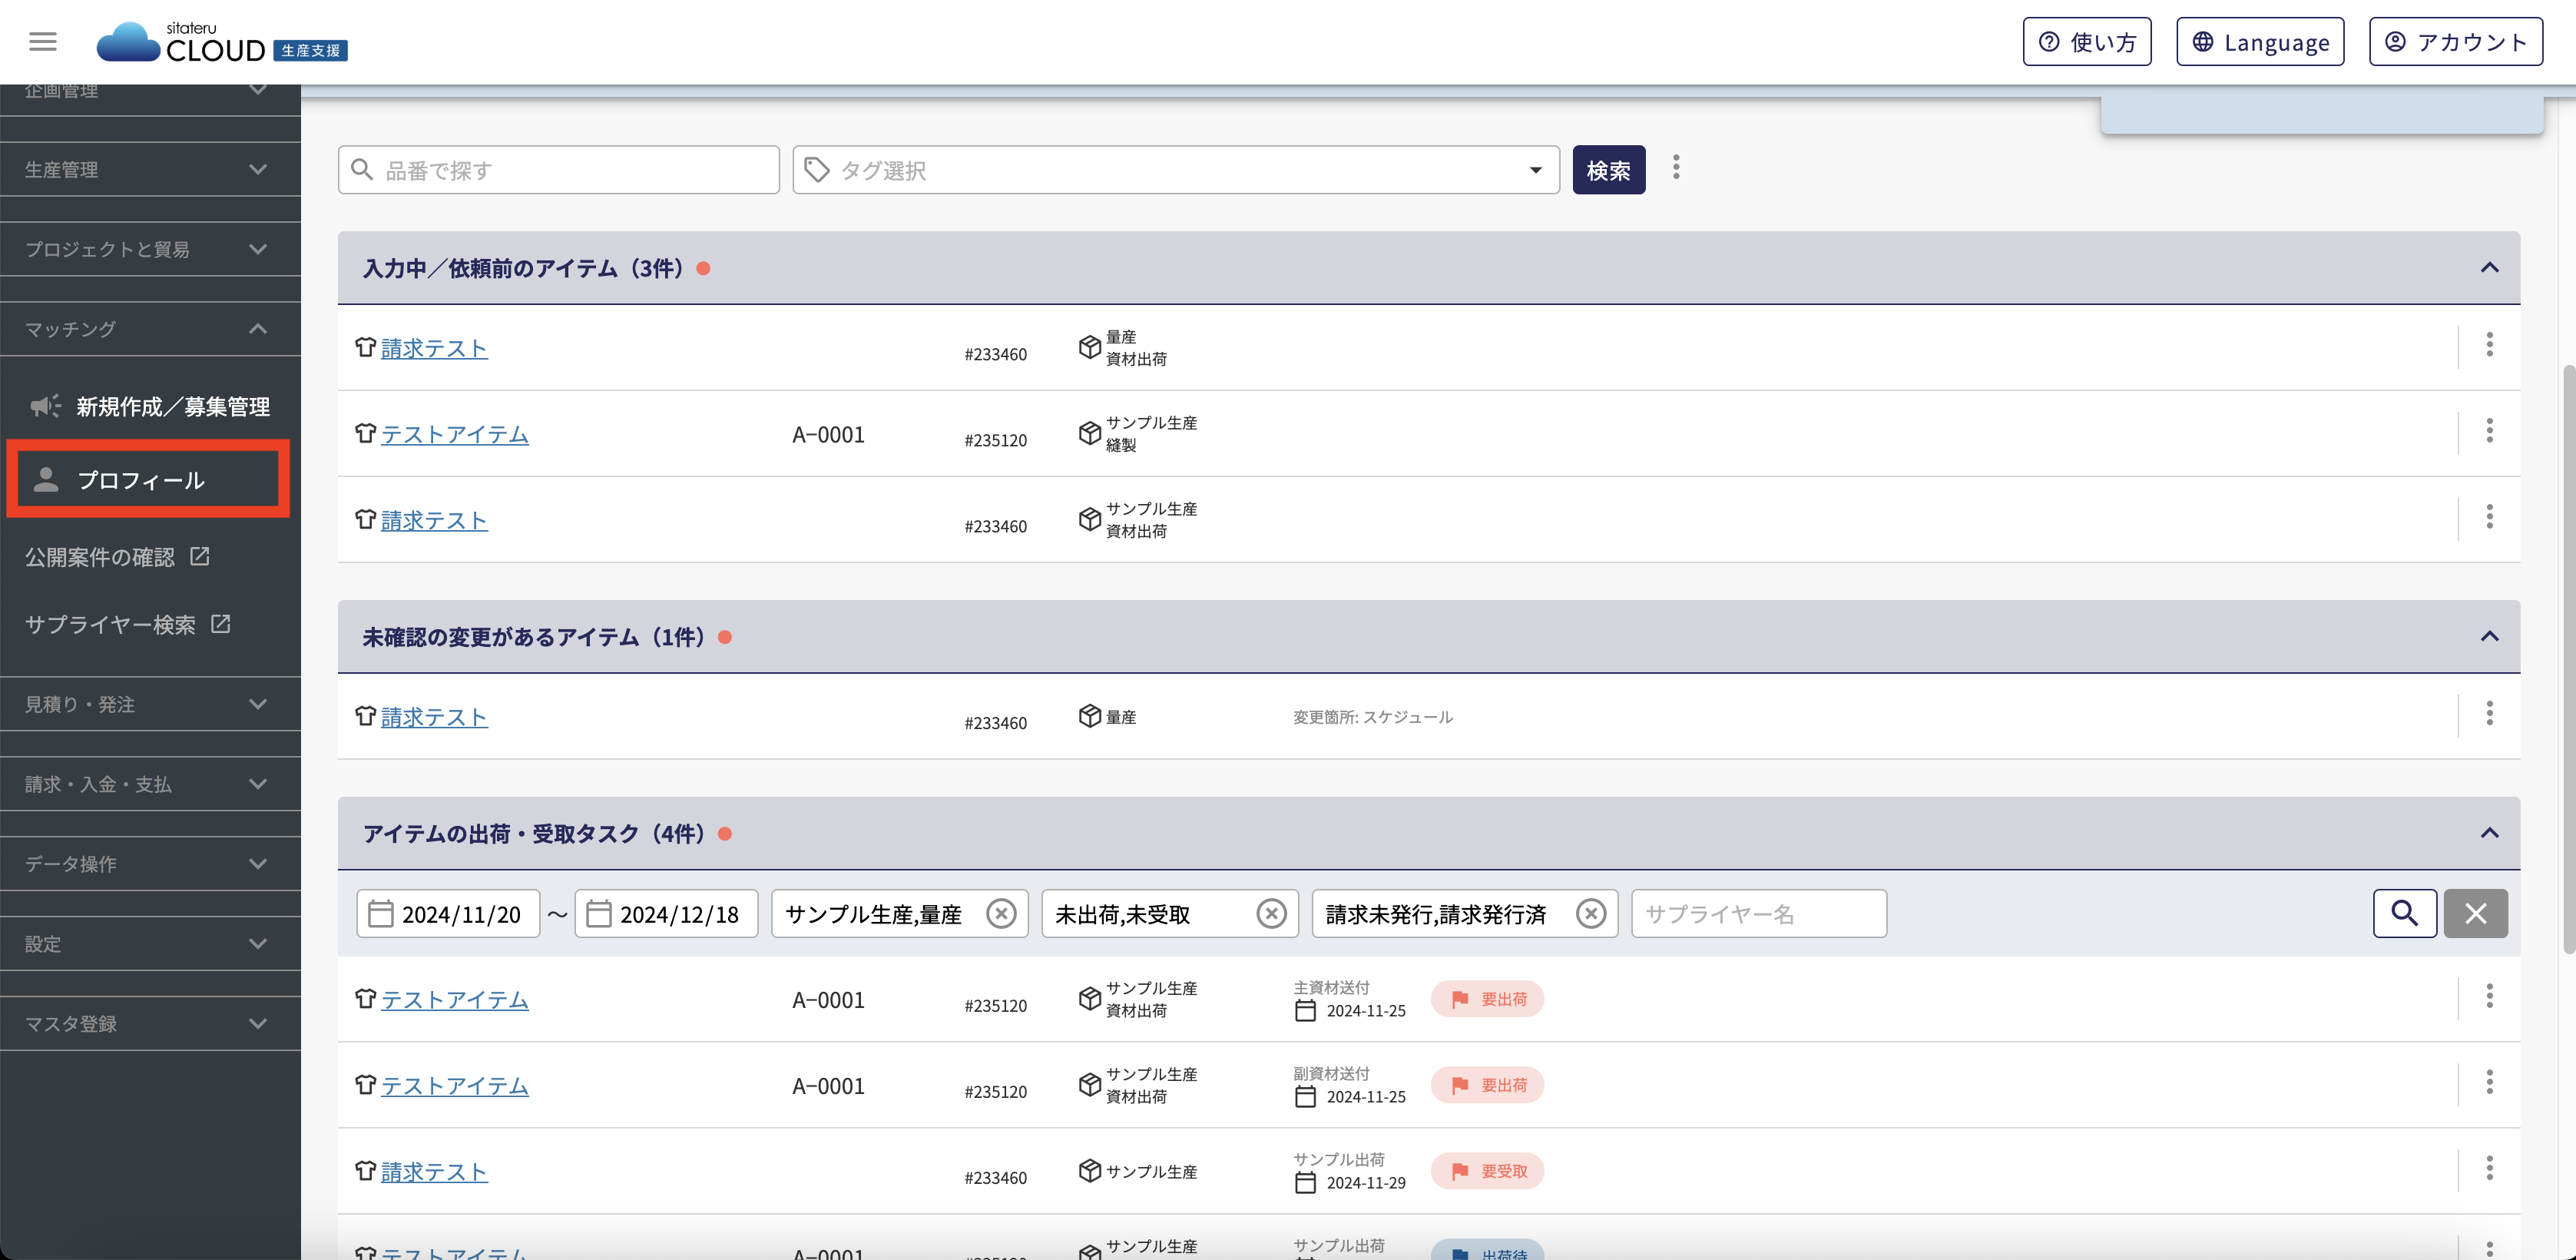Click T-shirt icon beside 請求テスト 量産 資材出荷
The image size is (2576, 1260).
point(365,347)
